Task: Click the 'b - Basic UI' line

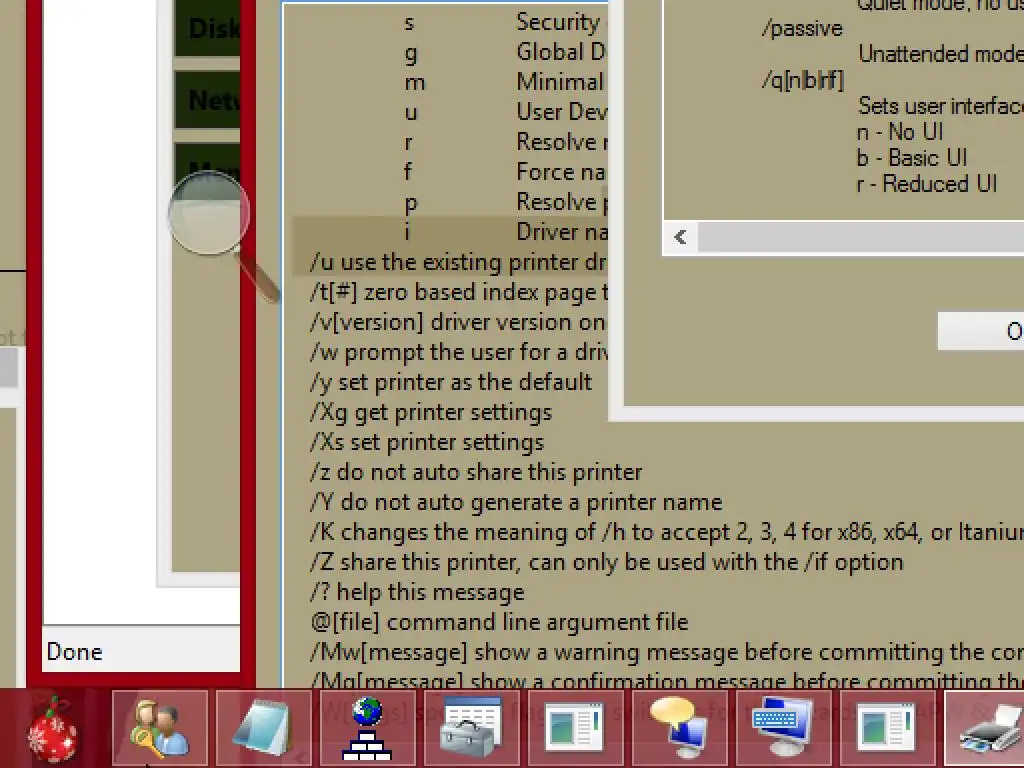Action: [x=912, y=158]
